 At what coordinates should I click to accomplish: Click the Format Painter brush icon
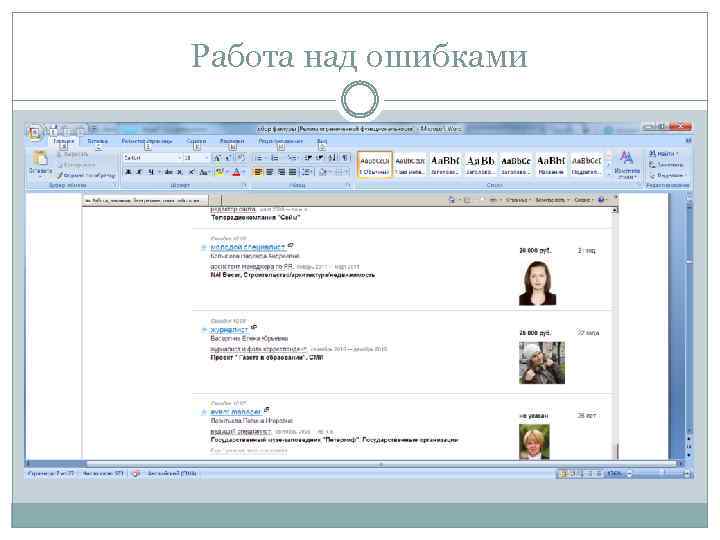point(60,175)
